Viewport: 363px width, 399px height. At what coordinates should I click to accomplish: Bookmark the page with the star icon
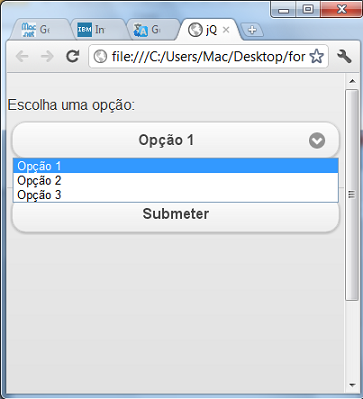point(316,56)
